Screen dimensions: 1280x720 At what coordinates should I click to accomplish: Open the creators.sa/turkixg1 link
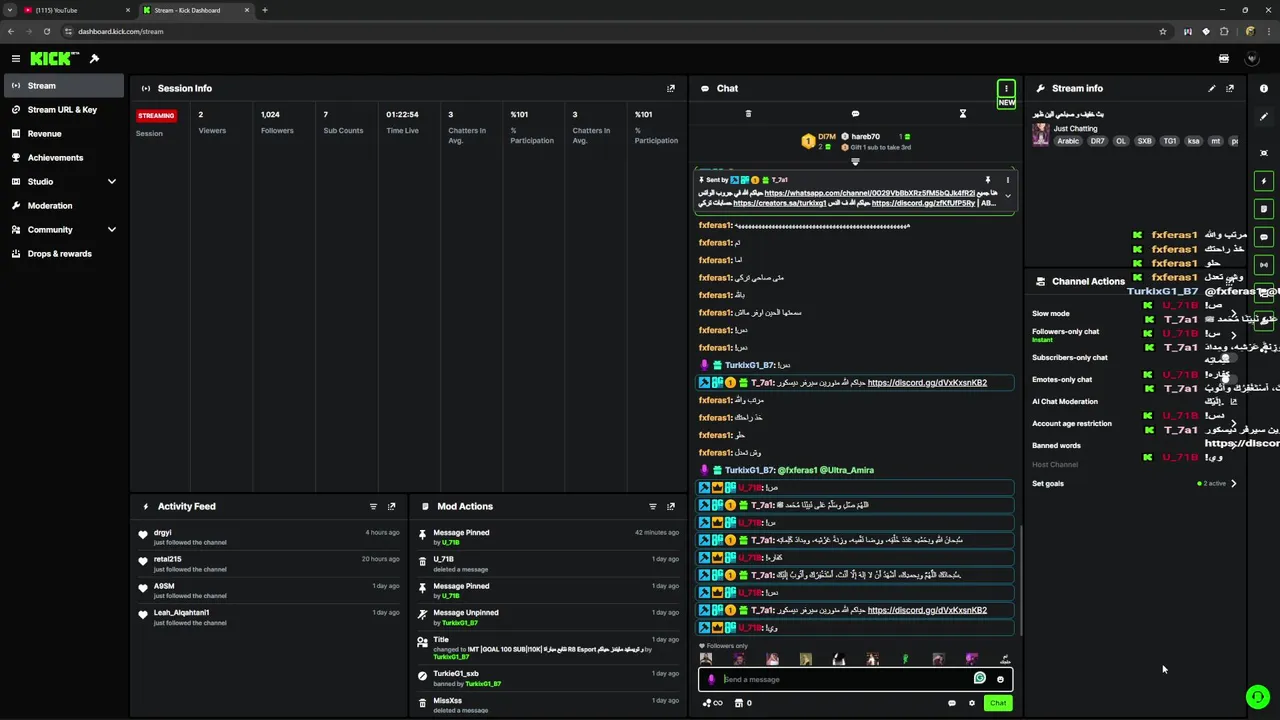(780, 203)
